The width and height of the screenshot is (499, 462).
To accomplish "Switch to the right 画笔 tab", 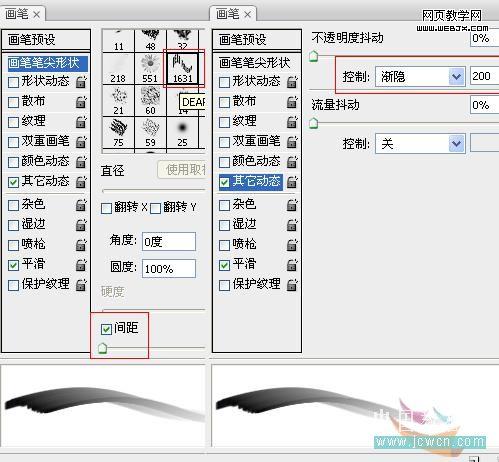I will 233,14.
